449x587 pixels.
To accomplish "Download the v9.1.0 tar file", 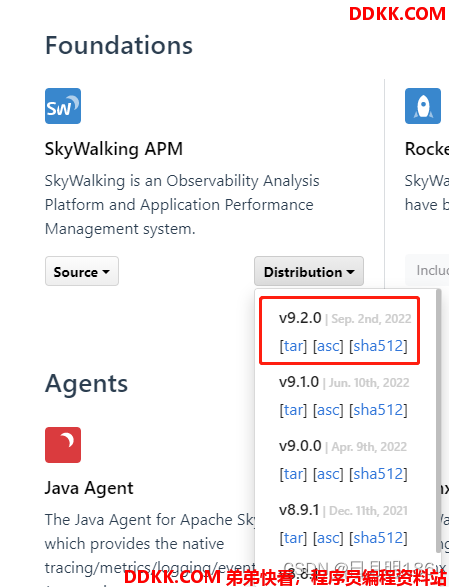I will 293,410.
